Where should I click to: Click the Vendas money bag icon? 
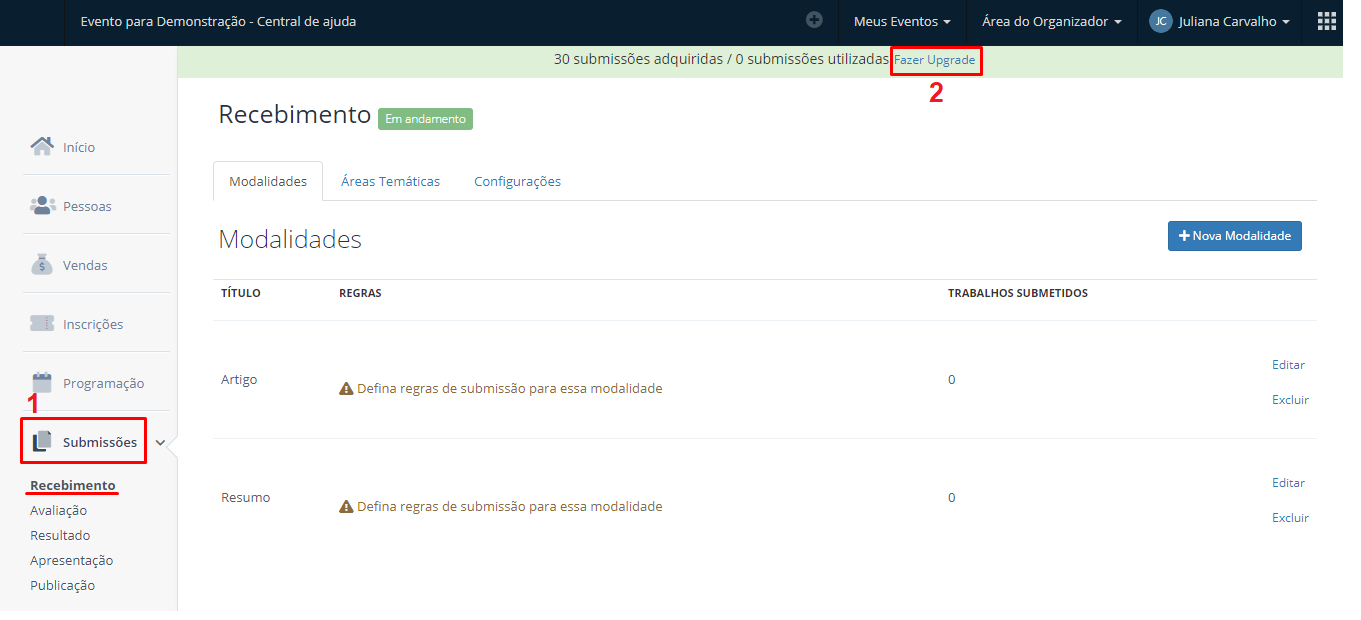pyautogui.click(x=42, y=265)
